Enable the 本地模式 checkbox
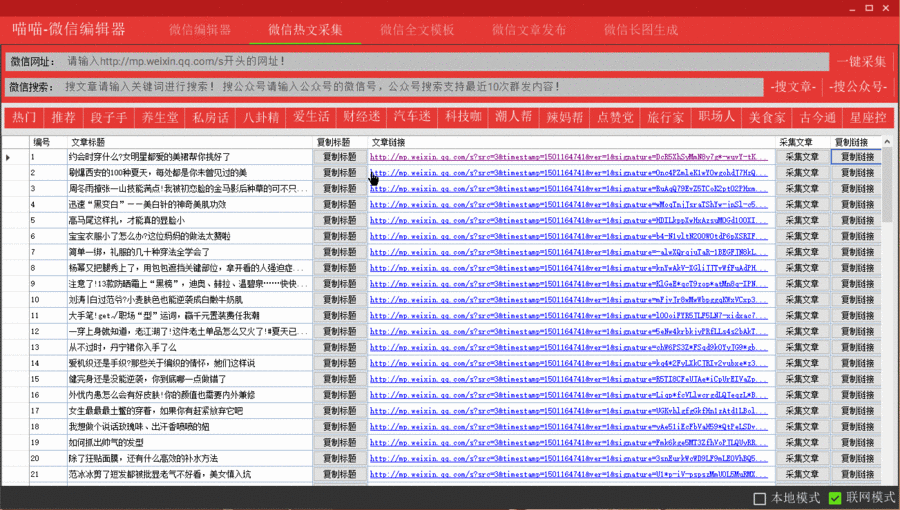900x510 pixels. point(759,499)
